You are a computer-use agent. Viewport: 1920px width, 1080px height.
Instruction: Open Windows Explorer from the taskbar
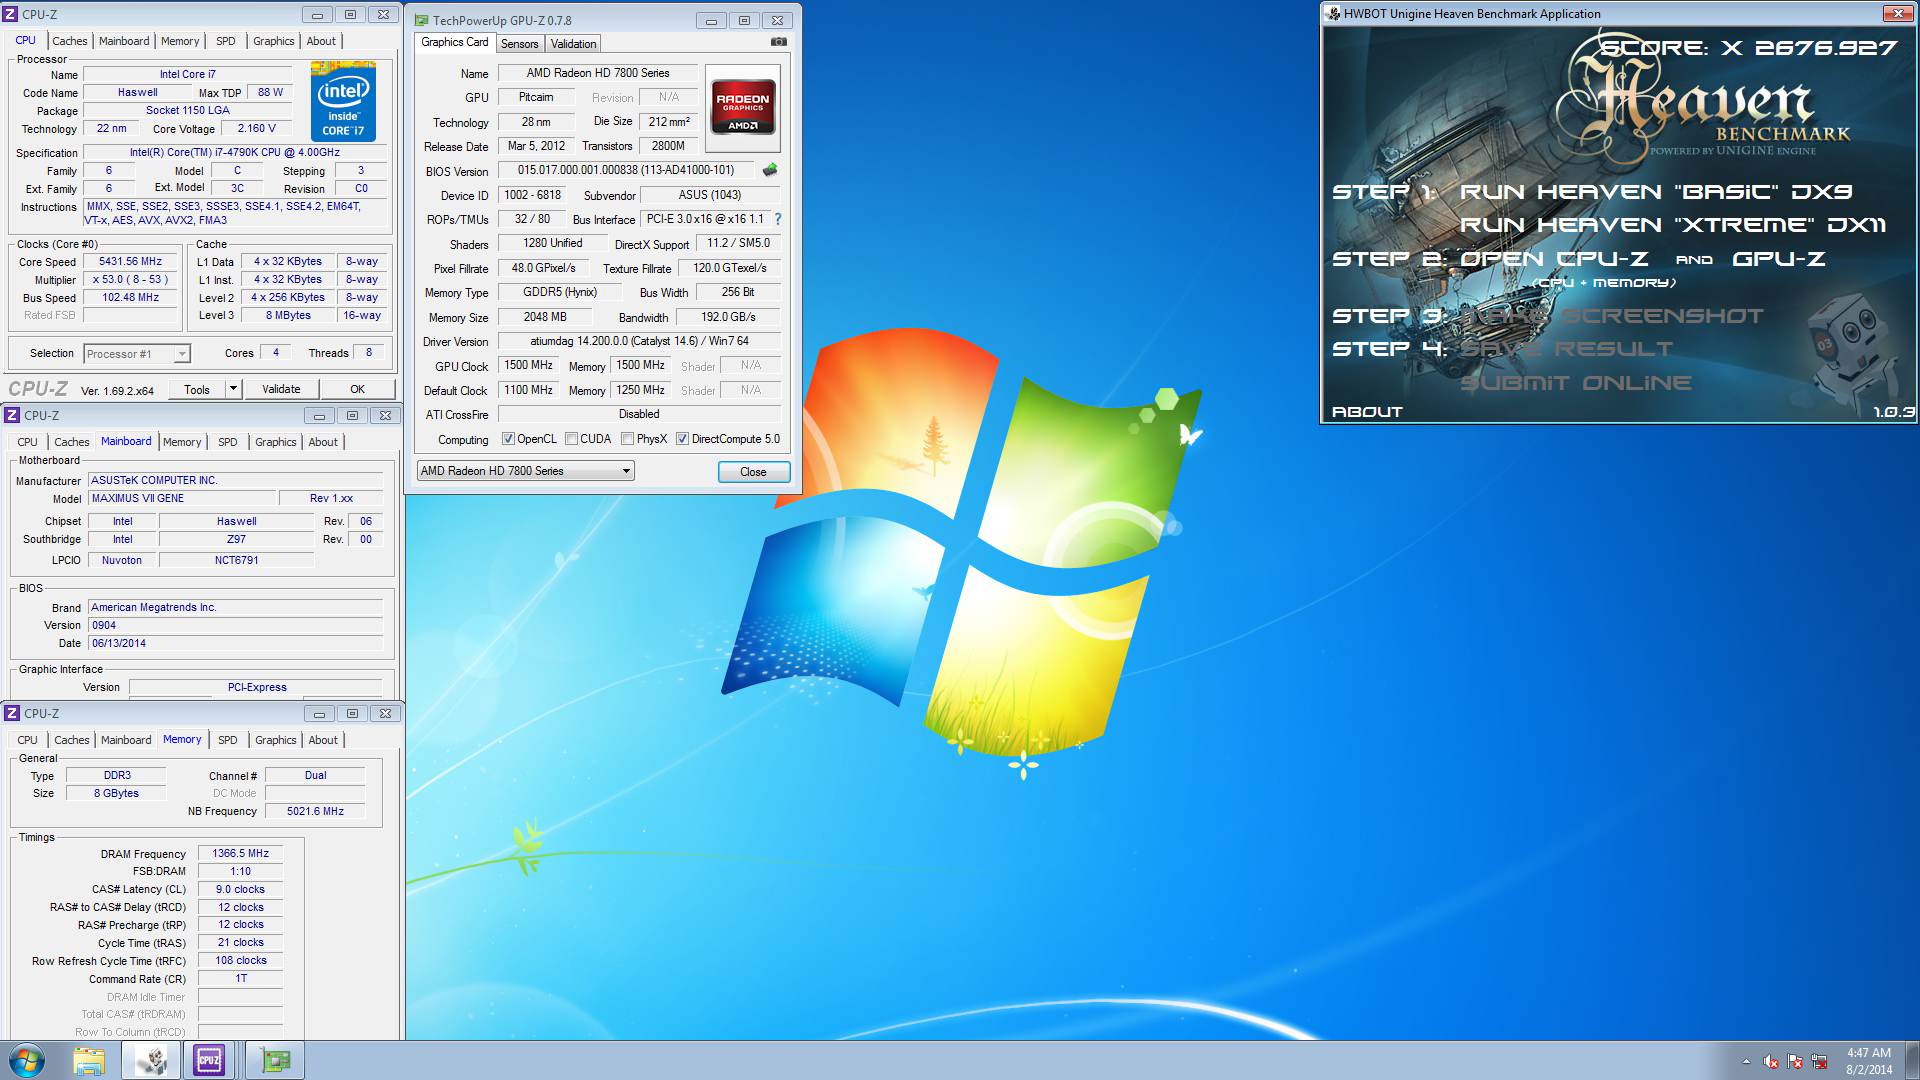tap(89, 1060)
